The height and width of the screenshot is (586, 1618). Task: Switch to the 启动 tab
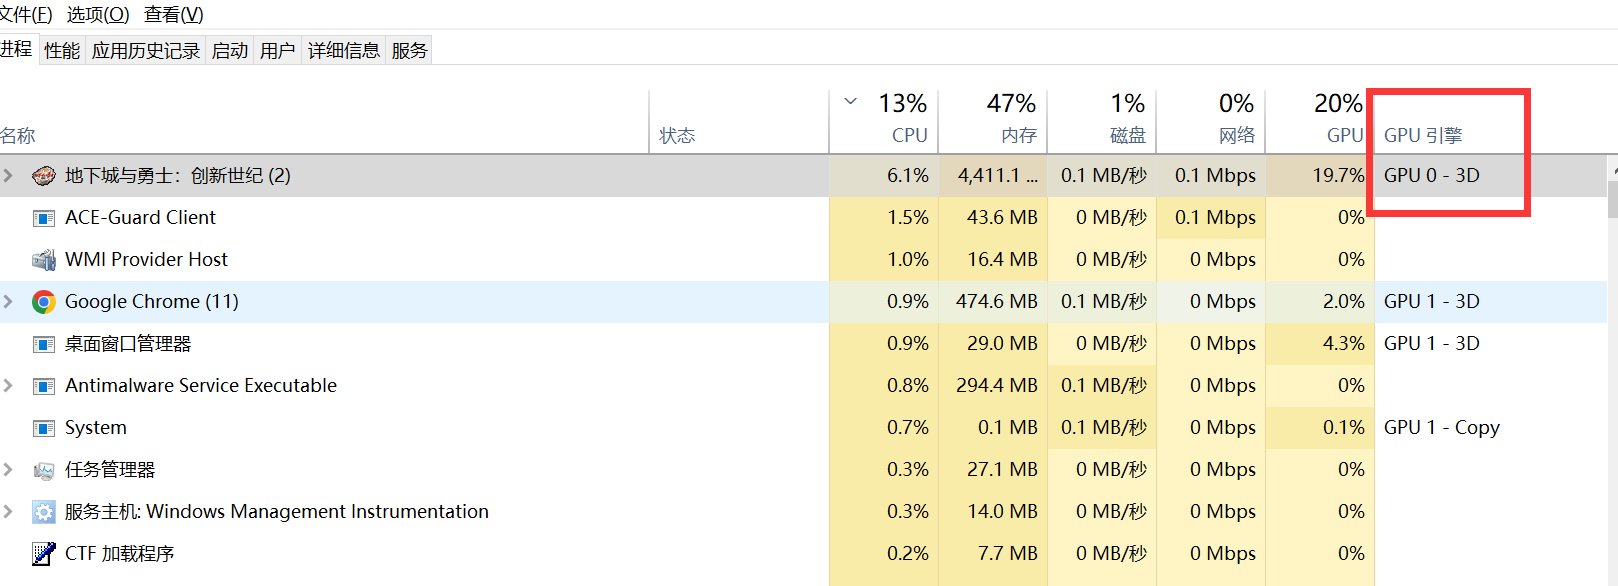(x=230, y=51)
